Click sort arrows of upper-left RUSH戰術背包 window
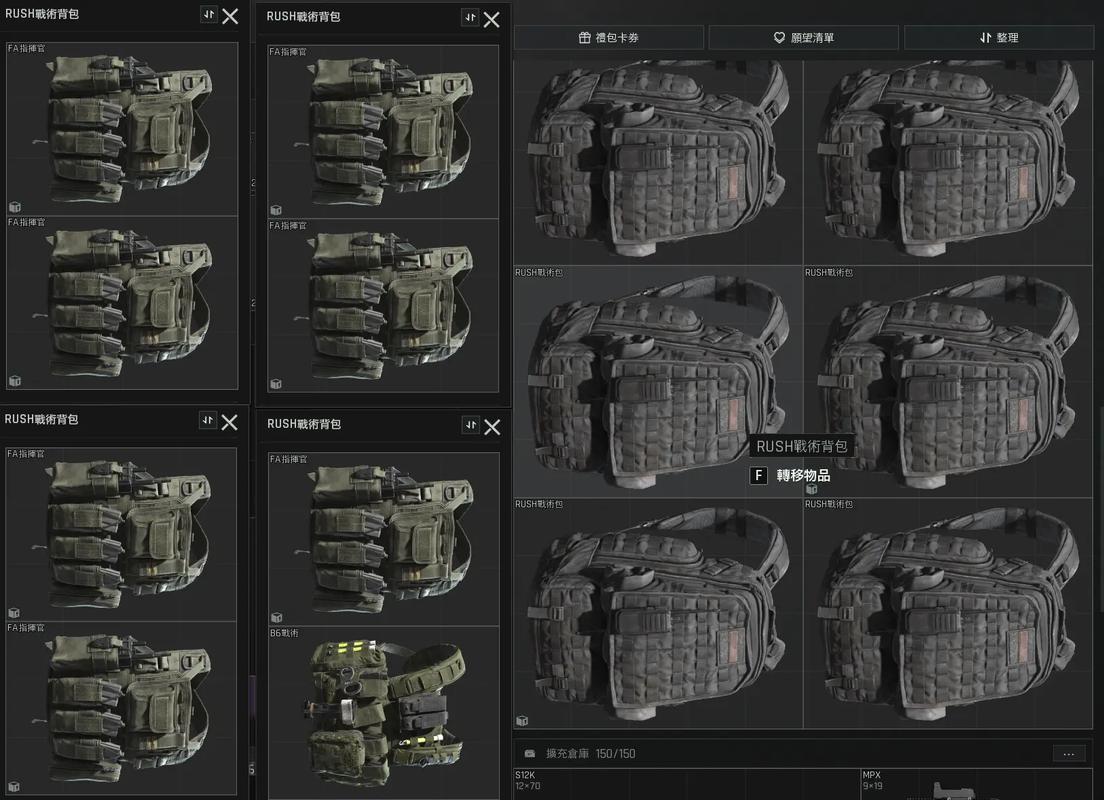 coord(208,14)
